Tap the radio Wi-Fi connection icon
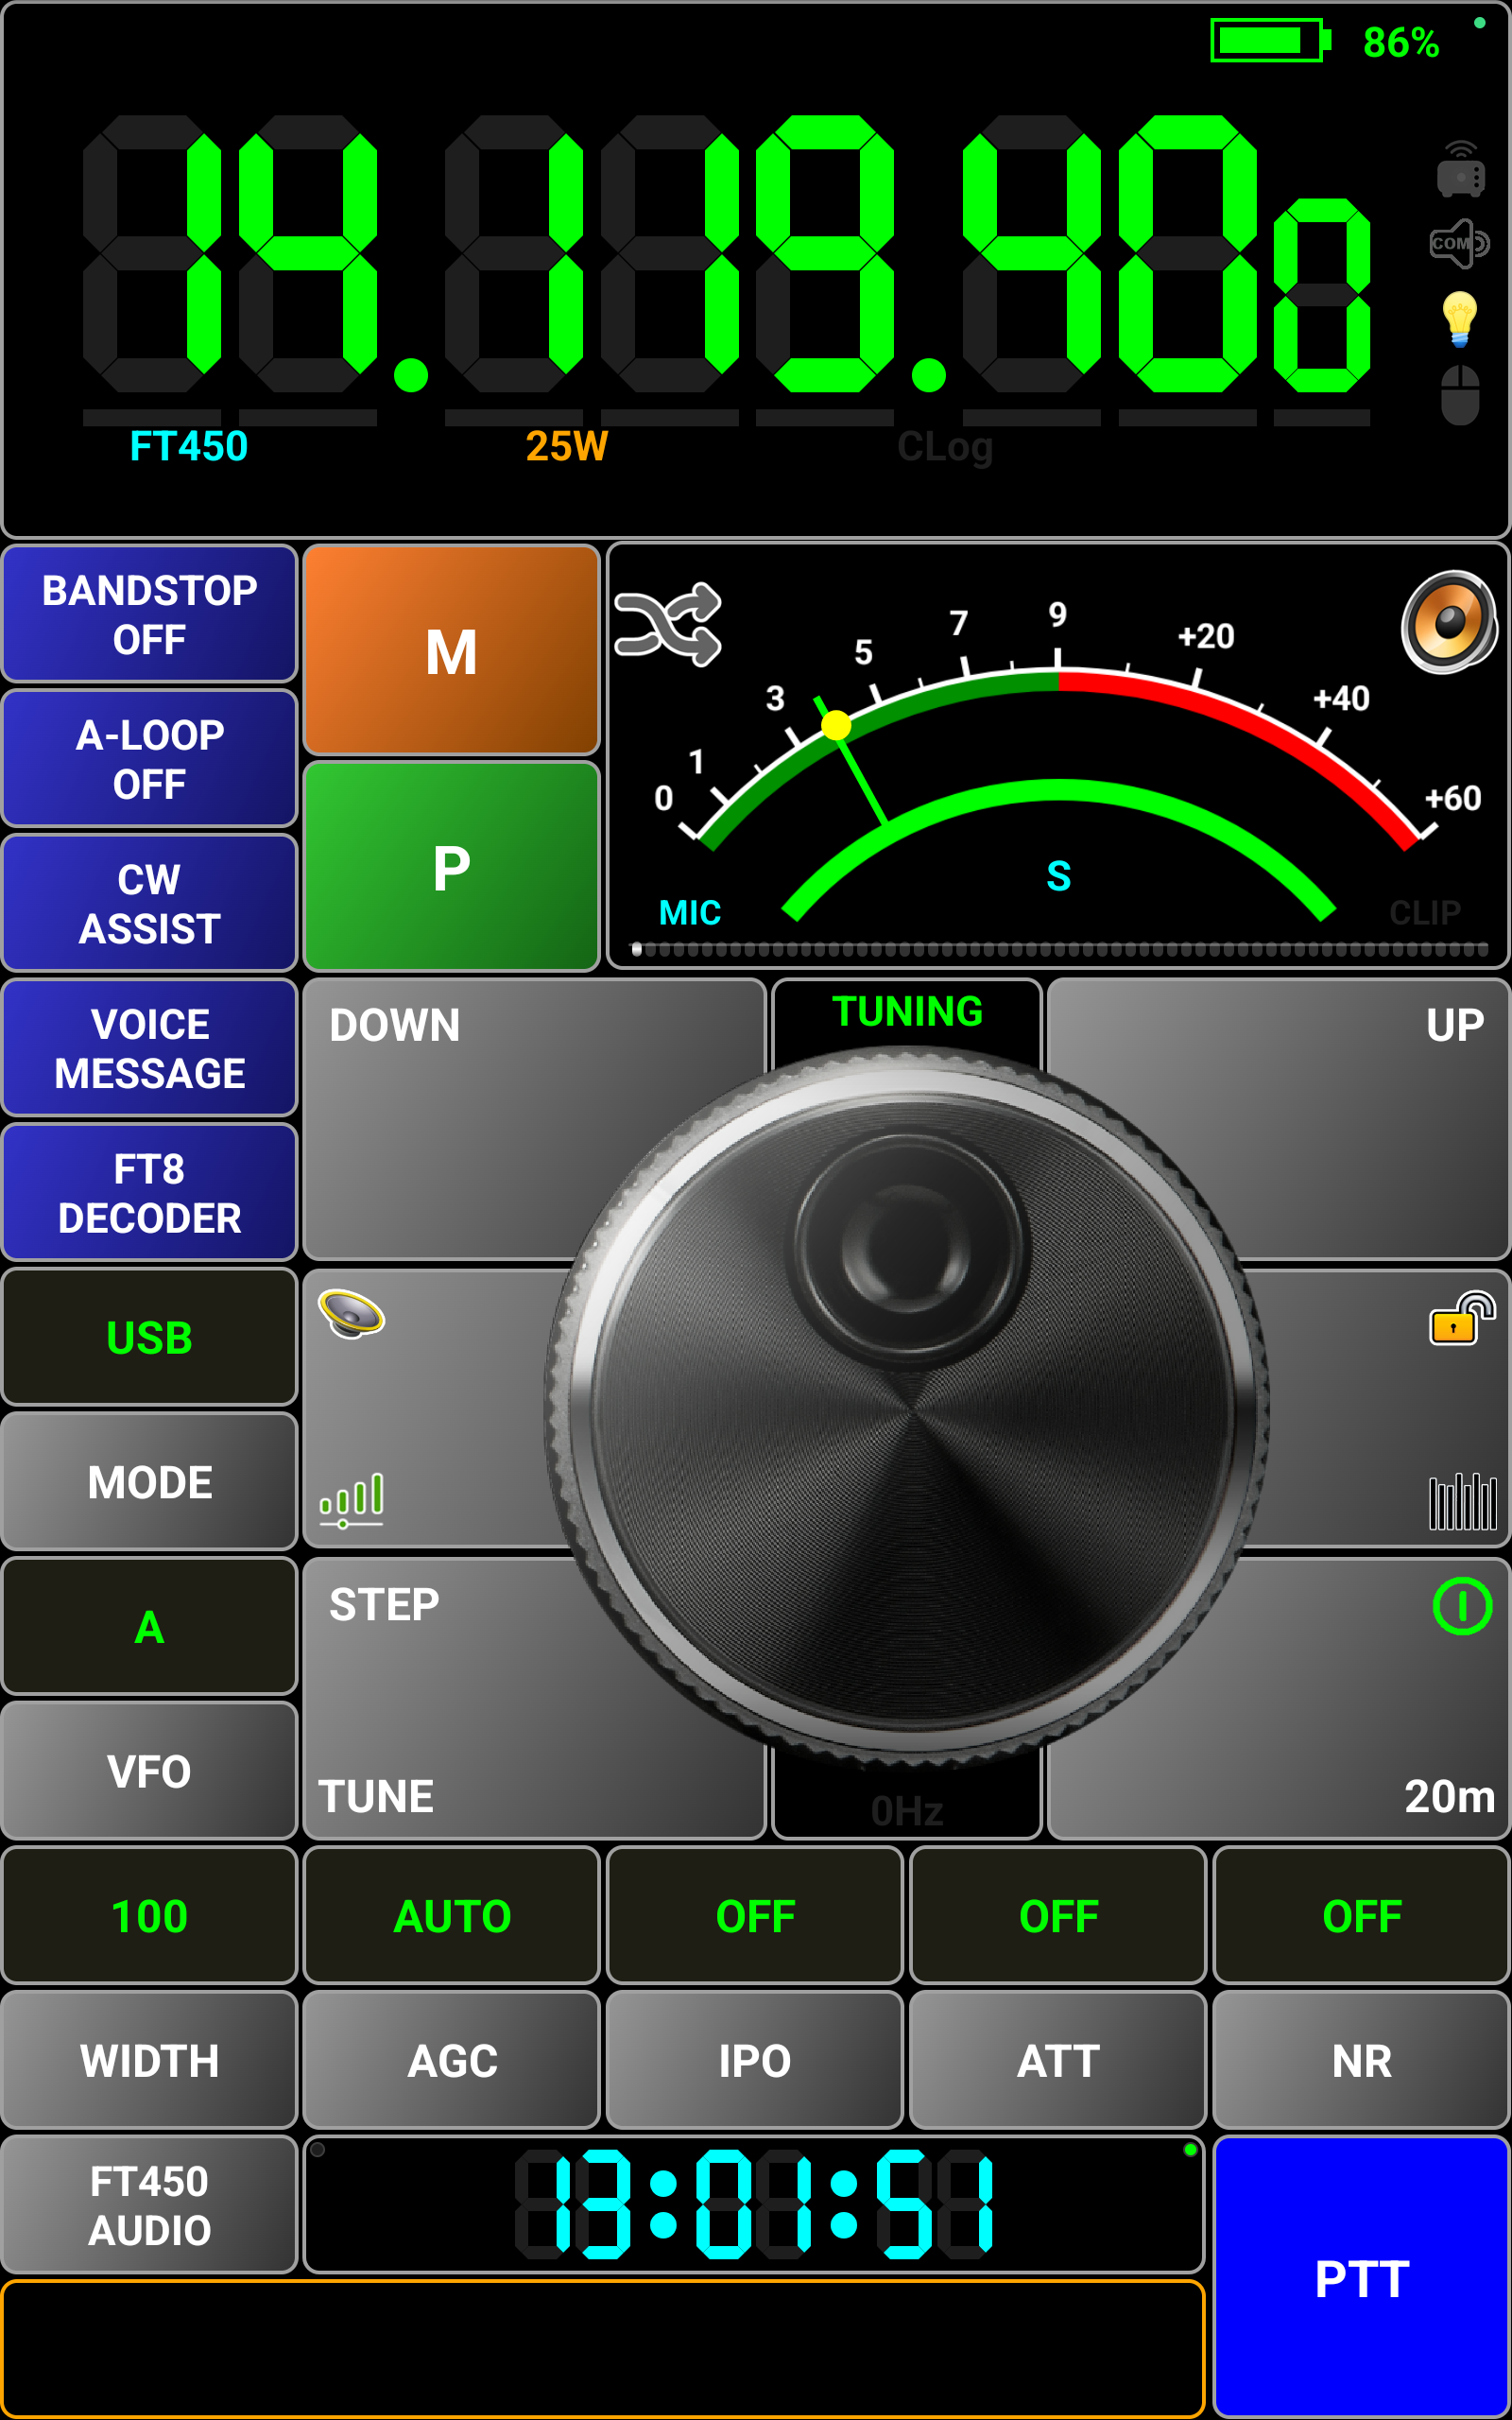 point(1459,169)
